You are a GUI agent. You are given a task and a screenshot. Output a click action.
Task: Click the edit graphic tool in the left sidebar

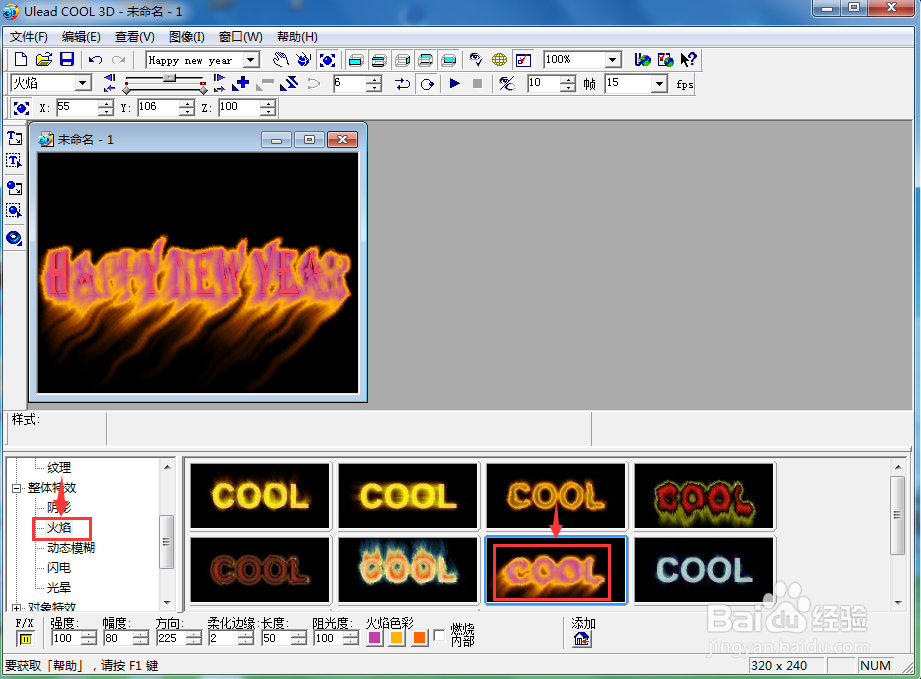(14, 210)
